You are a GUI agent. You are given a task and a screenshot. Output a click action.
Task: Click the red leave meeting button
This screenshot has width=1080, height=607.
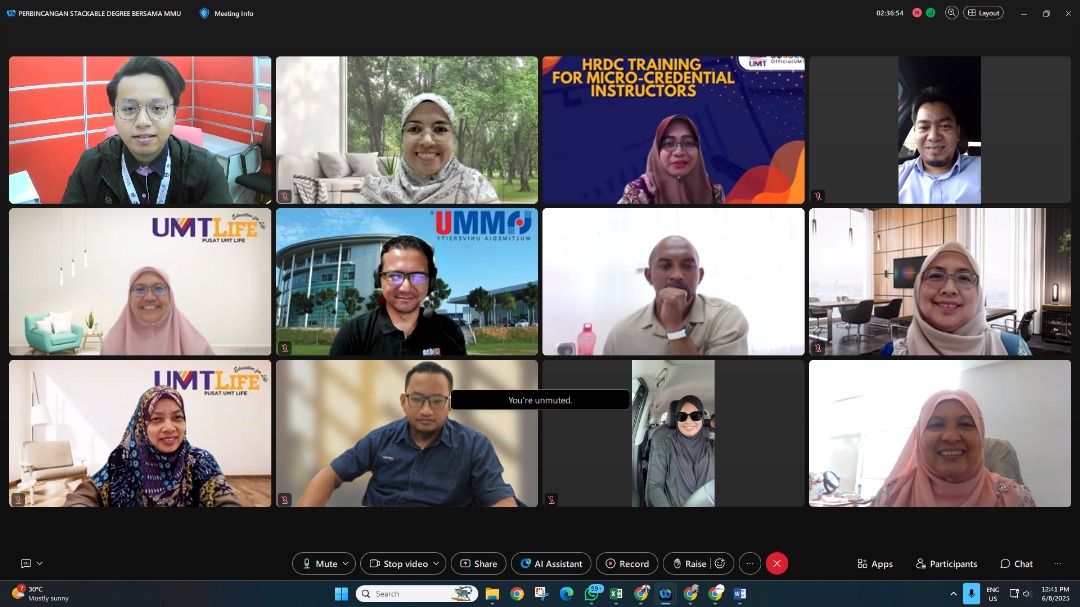coord(777,564)
